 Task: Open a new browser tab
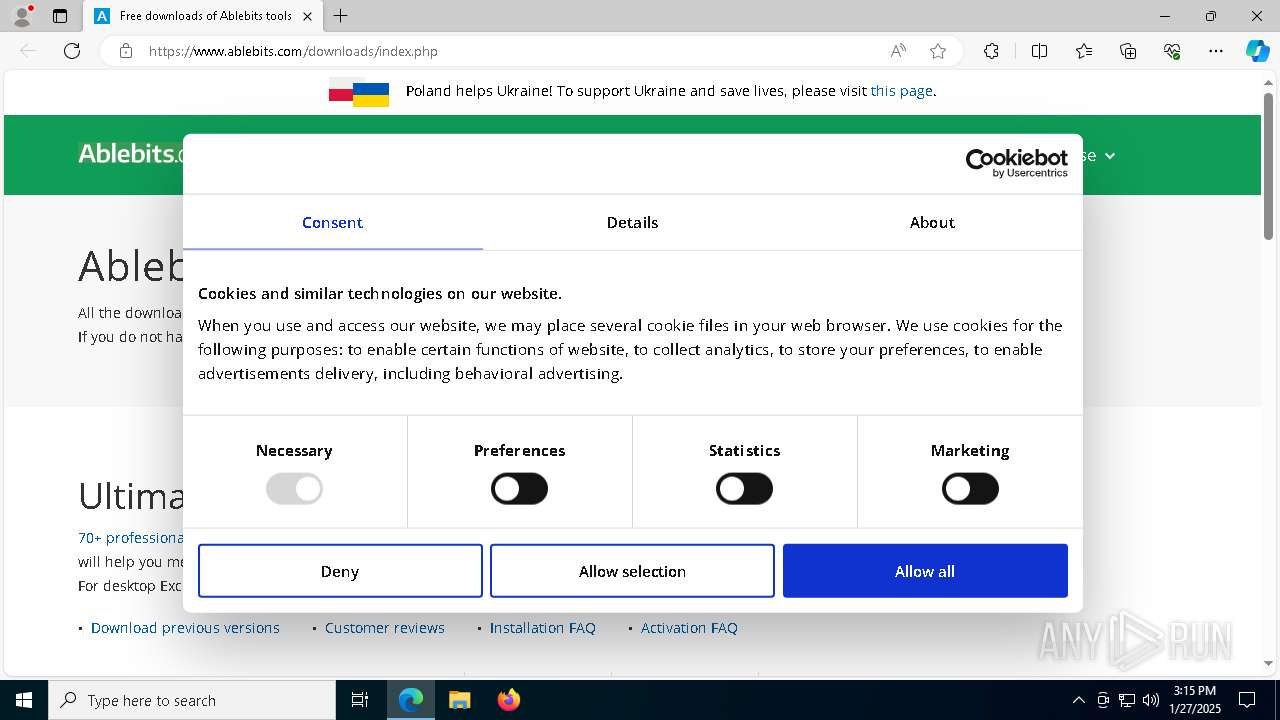[x=341, y=16]
